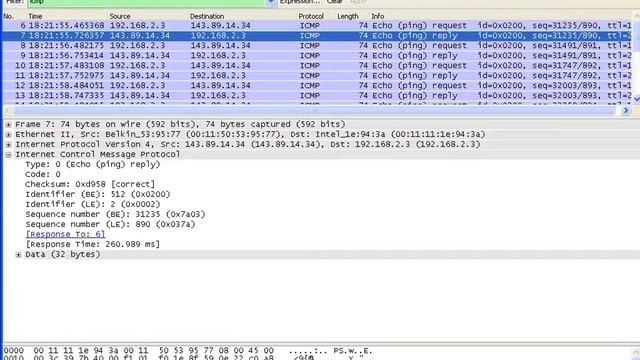Viewport: 640px width, 360px height.
Task: Click the packet list horizontal scrollbar track
Action: coord(314,111)
